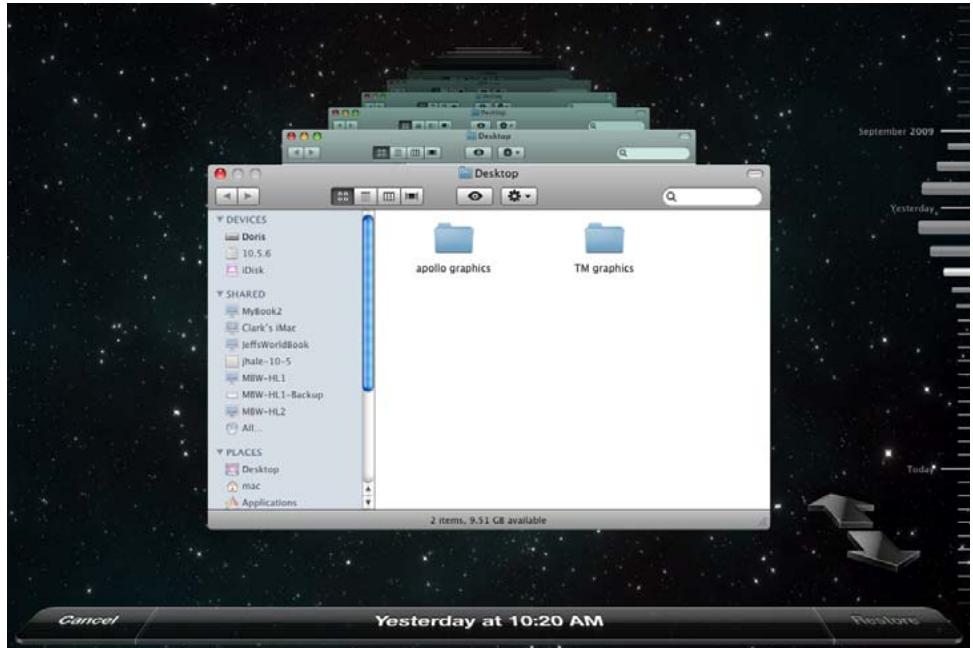Viewport: 973px width, 648px height.
Task: Select the 10.5.6 volume in sidebar
Action: pos(248,253)
